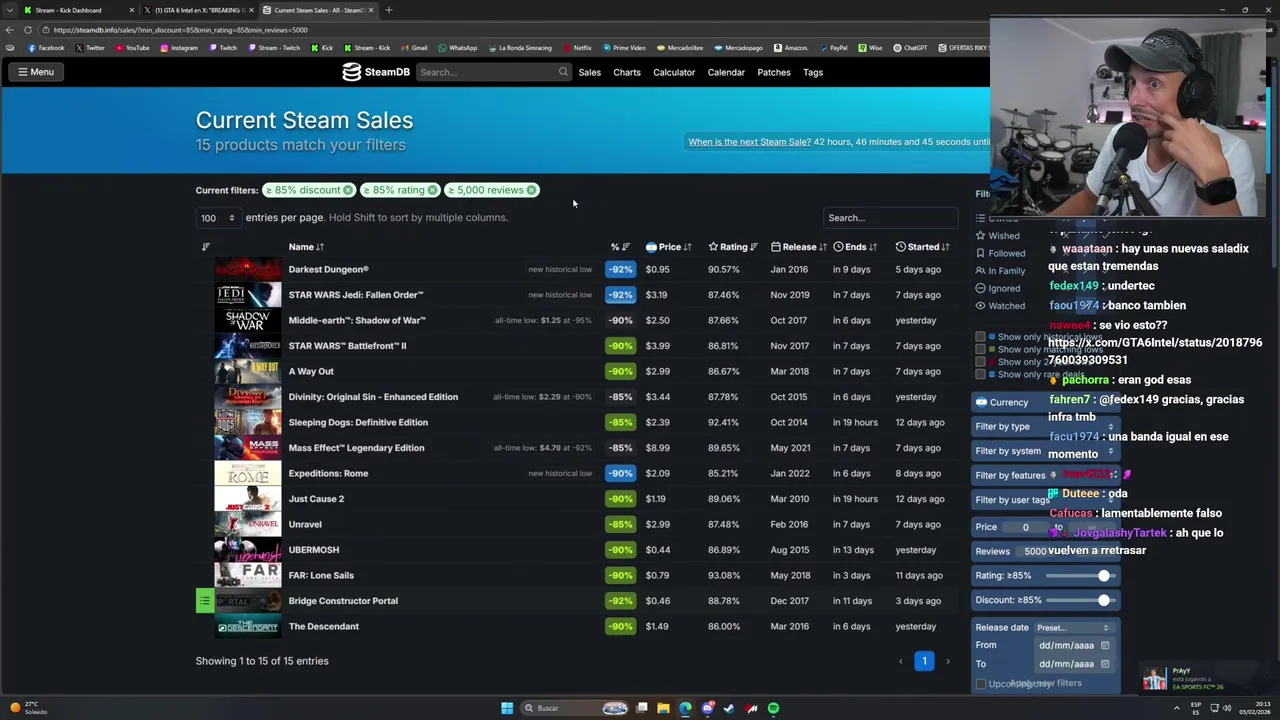Click the next page arrow
The height and width of the screenshot is (720, 1280).
click(948, 661)
